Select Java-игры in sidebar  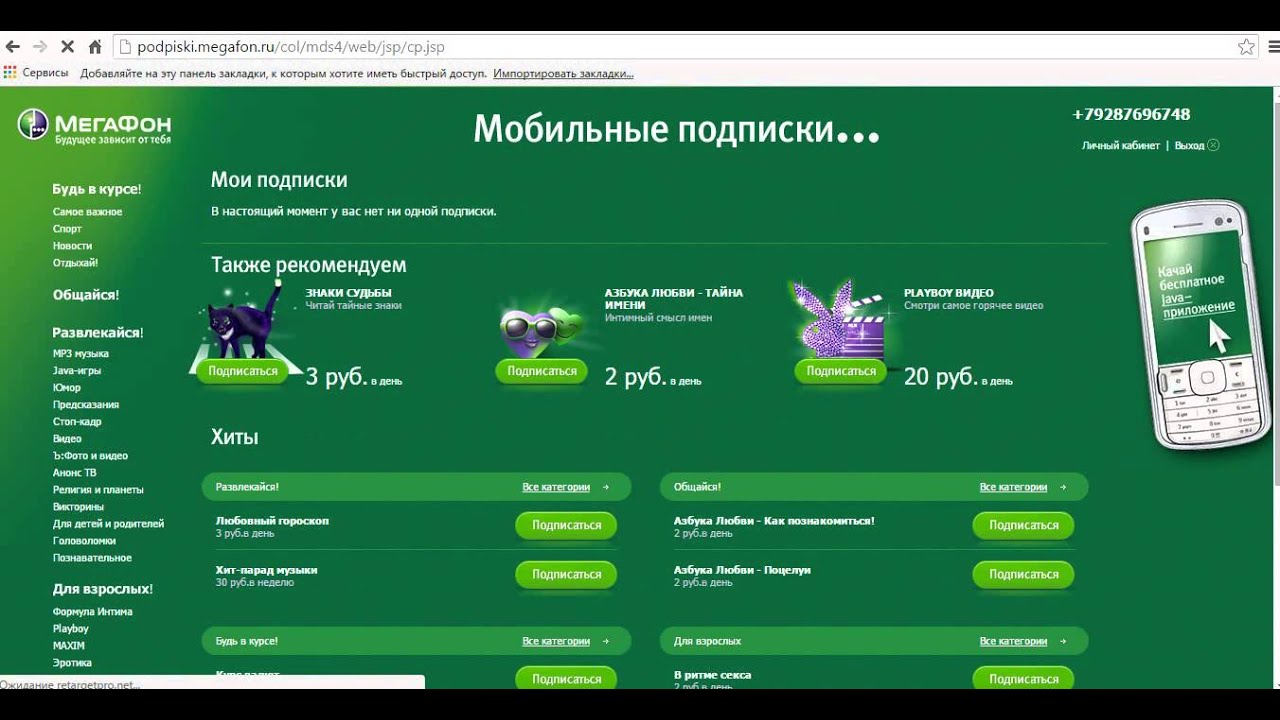coord(77,371)
